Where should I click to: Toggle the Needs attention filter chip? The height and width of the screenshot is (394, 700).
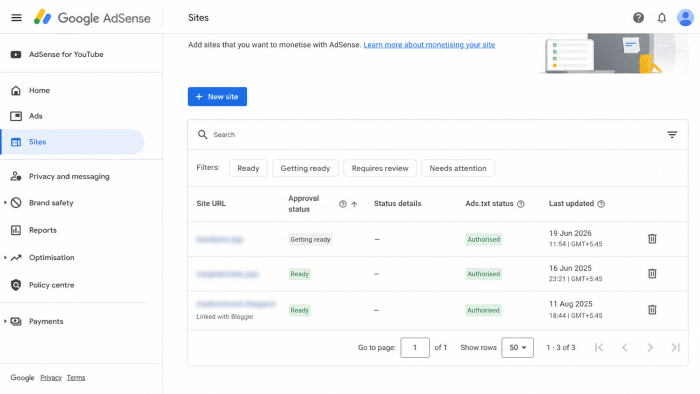click(x=458, y=168)
